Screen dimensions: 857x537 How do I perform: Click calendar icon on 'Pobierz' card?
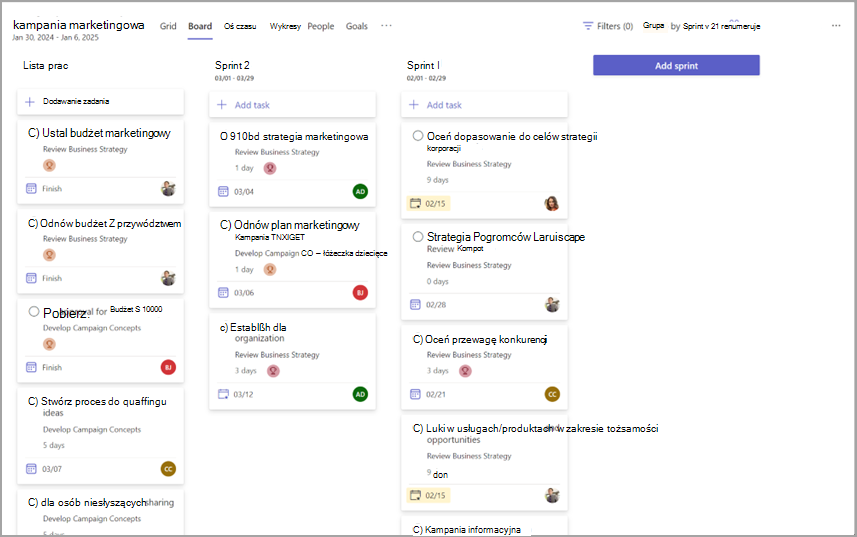(32, 367)
